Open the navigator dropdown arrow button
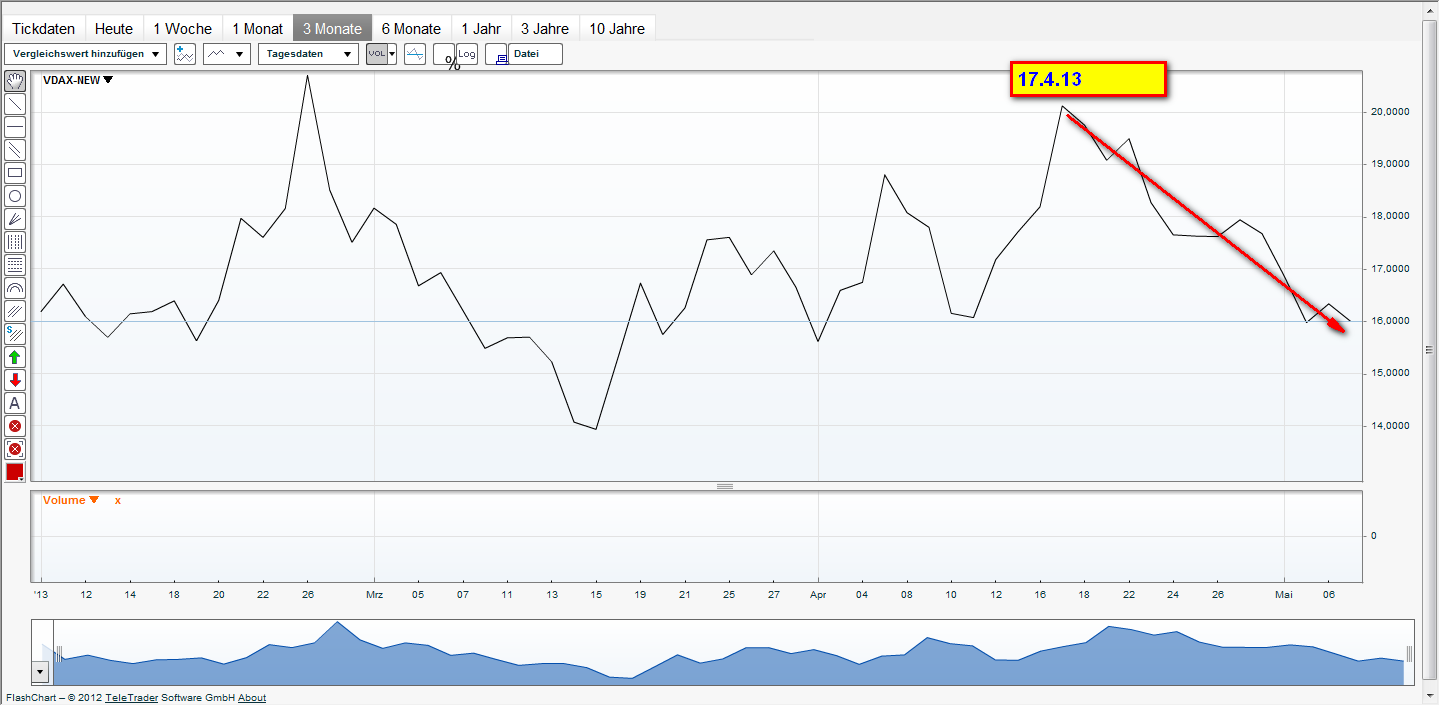Image resolution: width=1440 pixels, height=706 pixels. [x=41, y=672]
